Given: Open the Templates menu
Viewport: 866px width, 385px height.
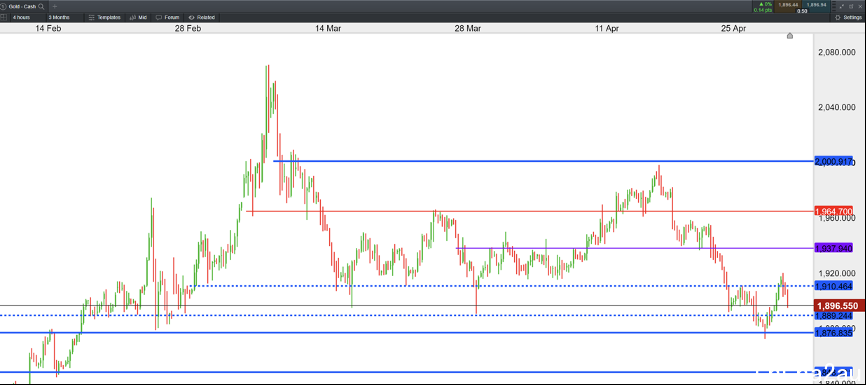Looking at the screenshot, I should [104, 17].
